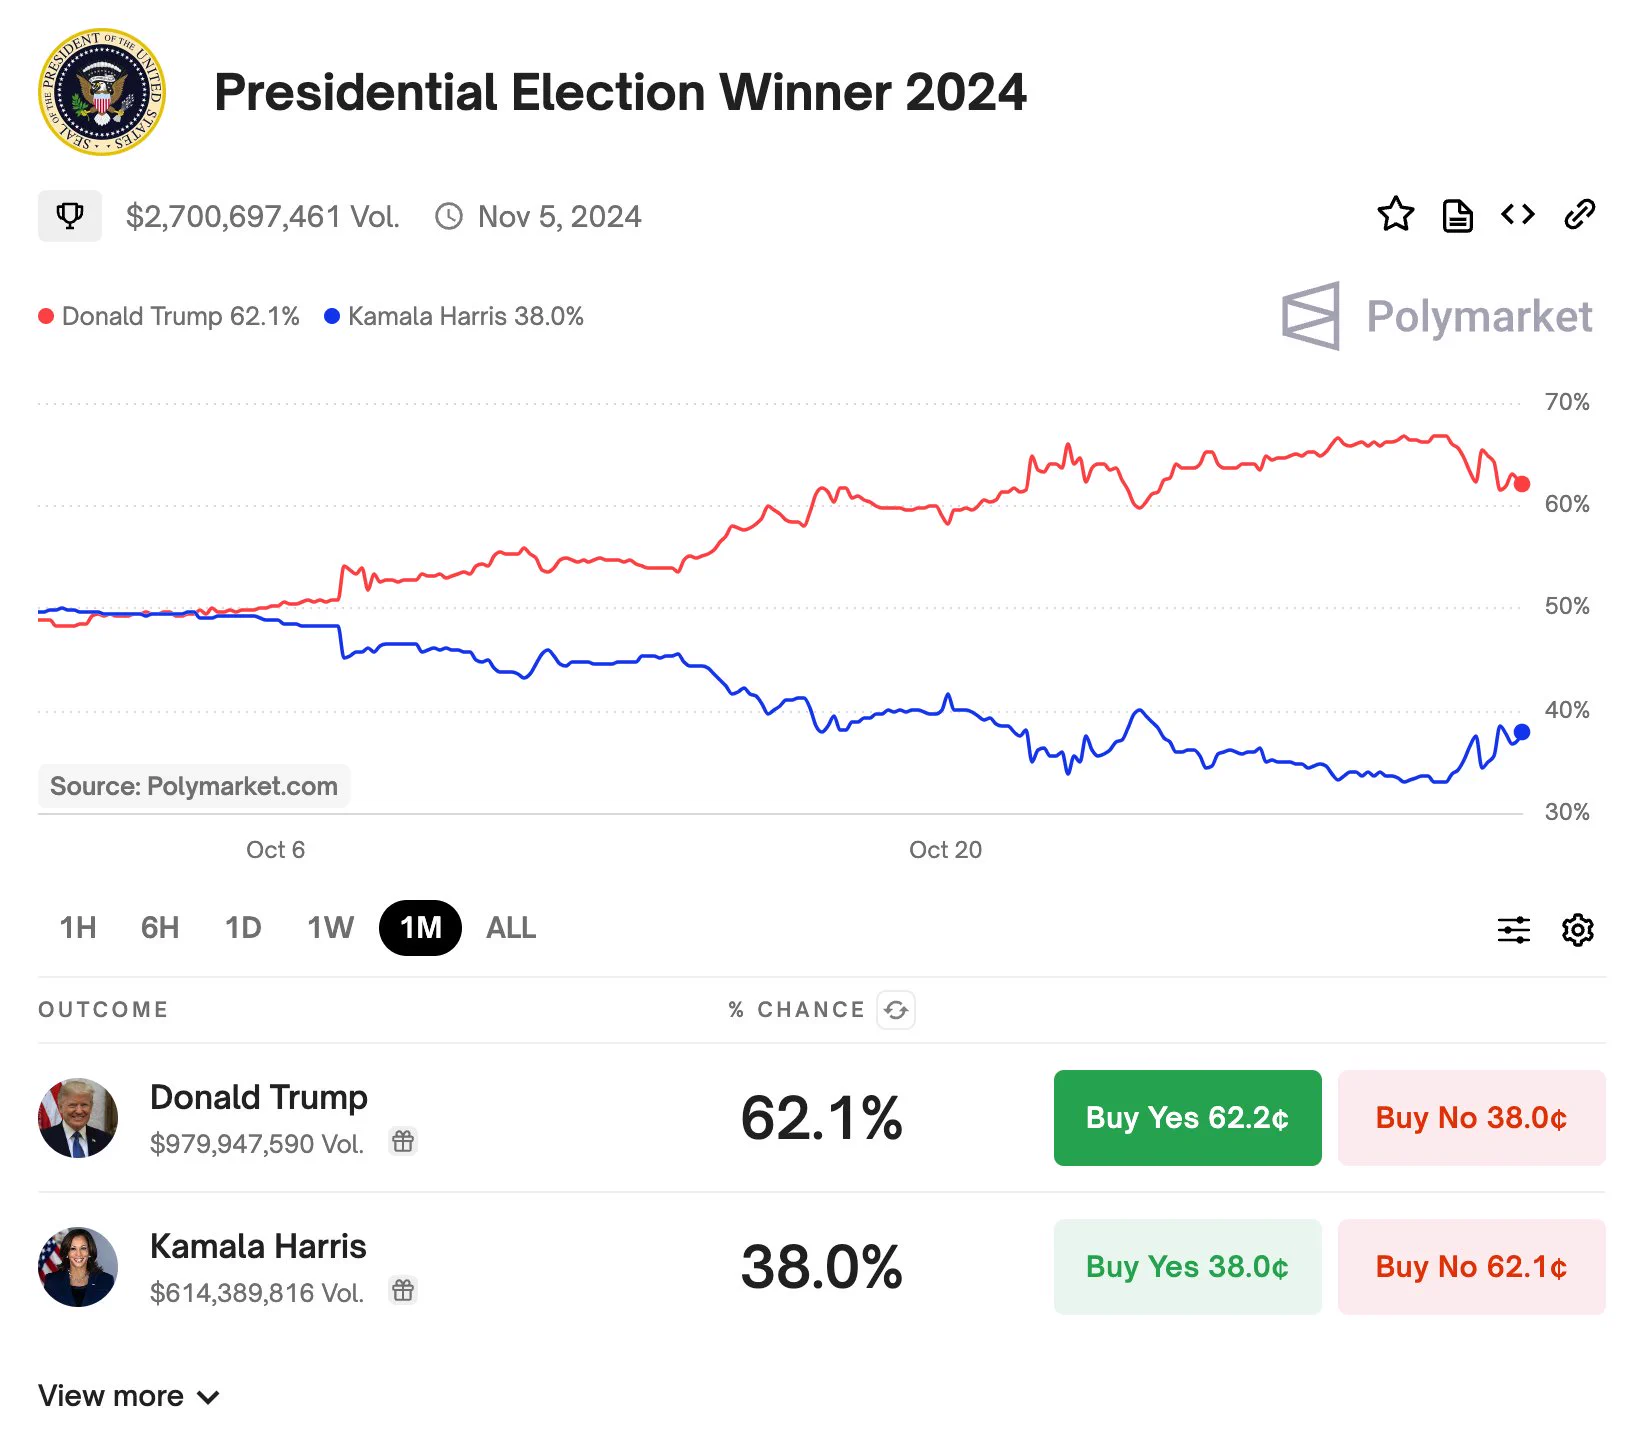Image resolution: width=1636 pixels, height=1450 pixels.
Task: Buy No for Harris at 62.1¢
Action: point(1471,1267)
